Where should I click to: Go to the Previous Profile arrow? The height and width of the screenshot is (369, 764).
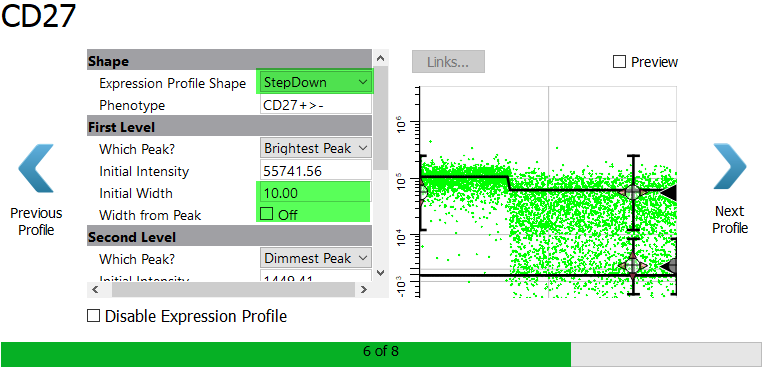coord(36,168)
